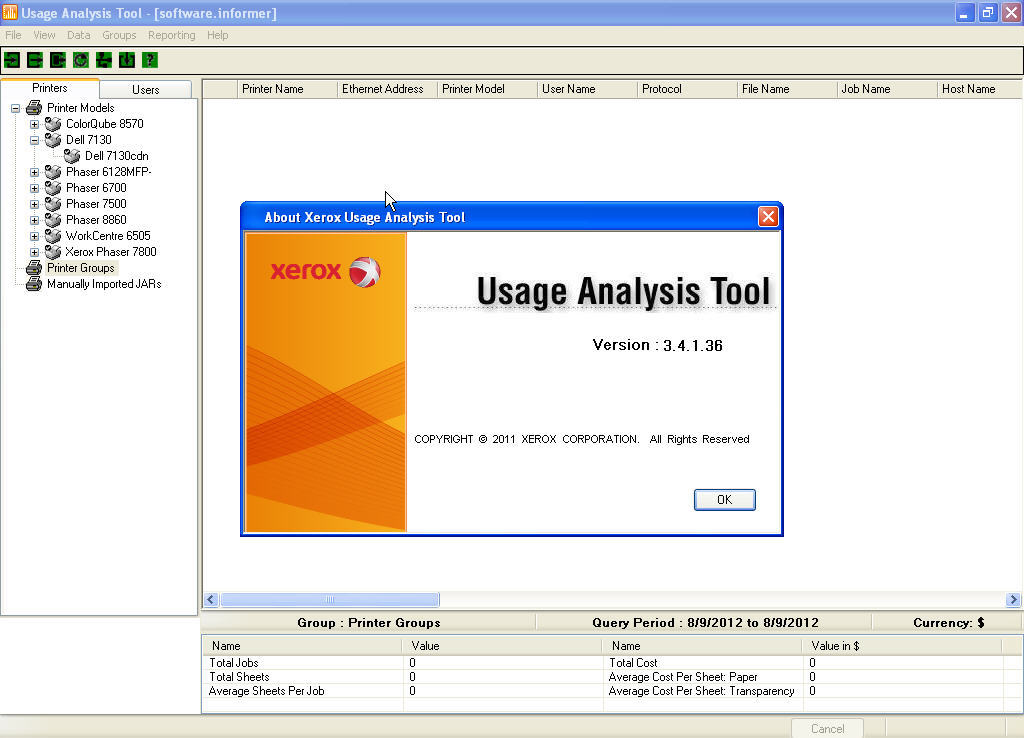Click the scroll left arrow of table
Screen dimensions: 1024x738
[x=211, y=600]
